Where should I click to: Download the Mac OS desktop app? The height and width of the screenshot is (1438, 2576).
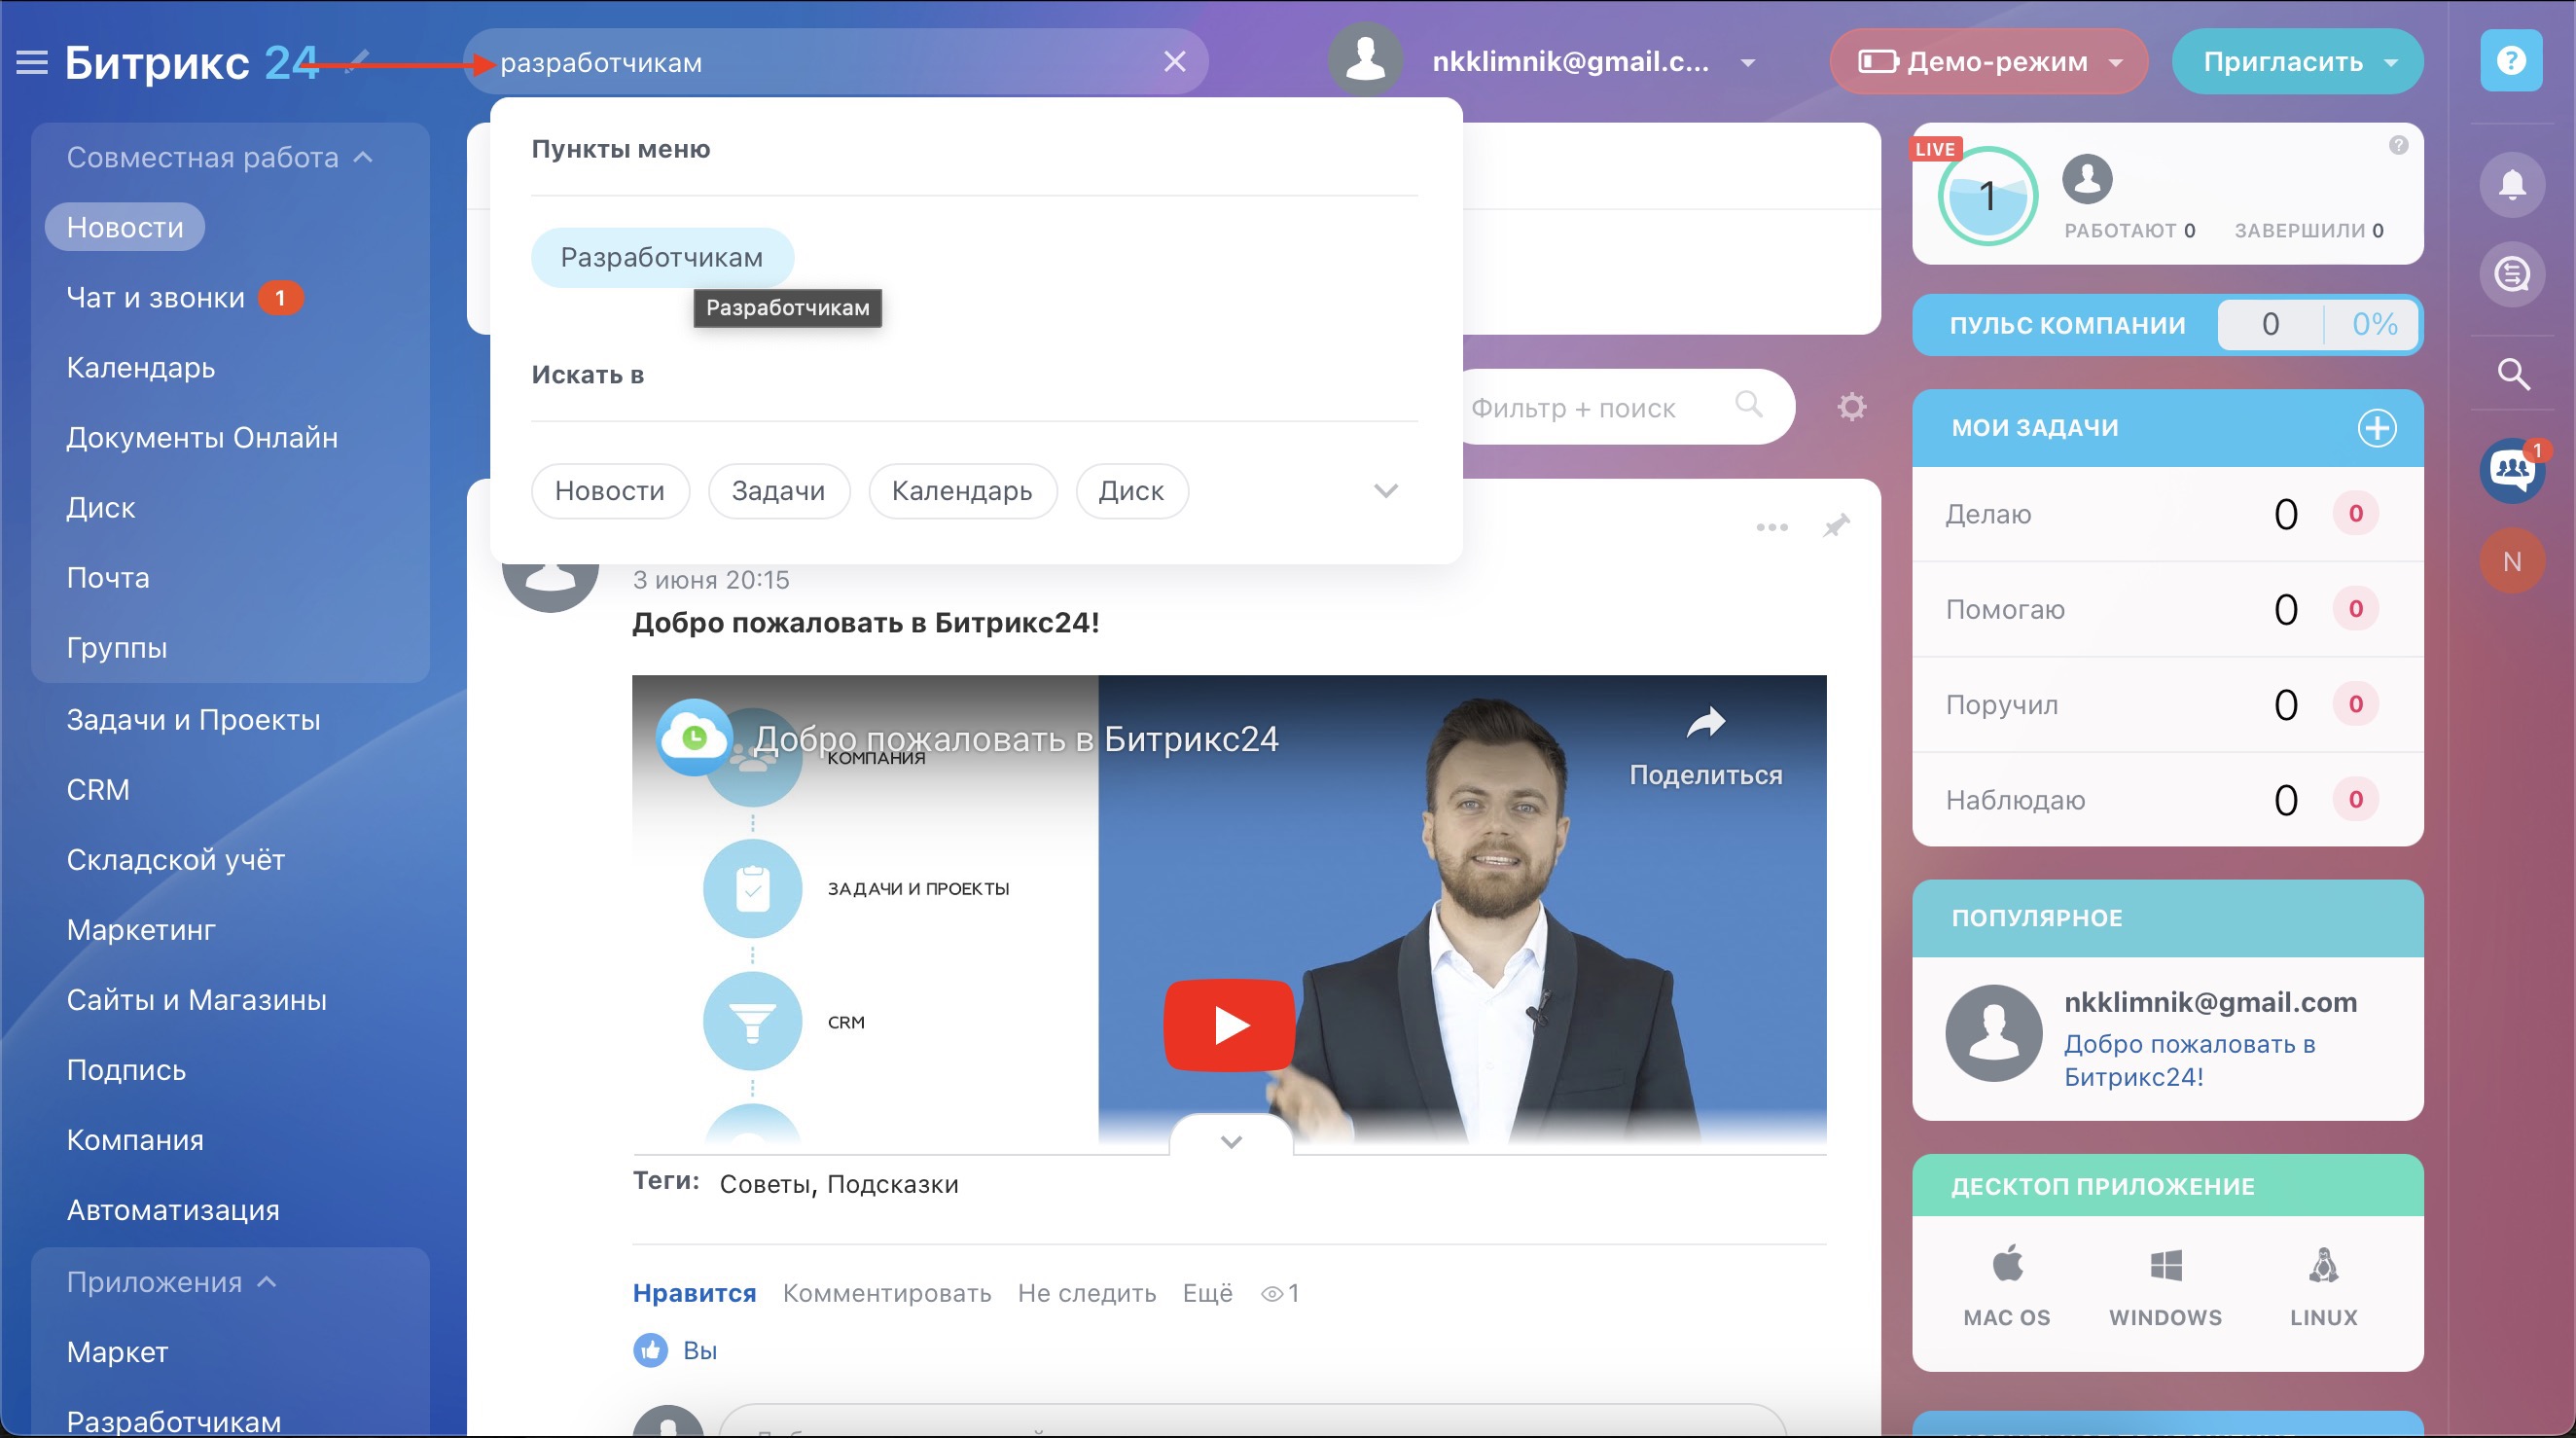(2006, 1285)
